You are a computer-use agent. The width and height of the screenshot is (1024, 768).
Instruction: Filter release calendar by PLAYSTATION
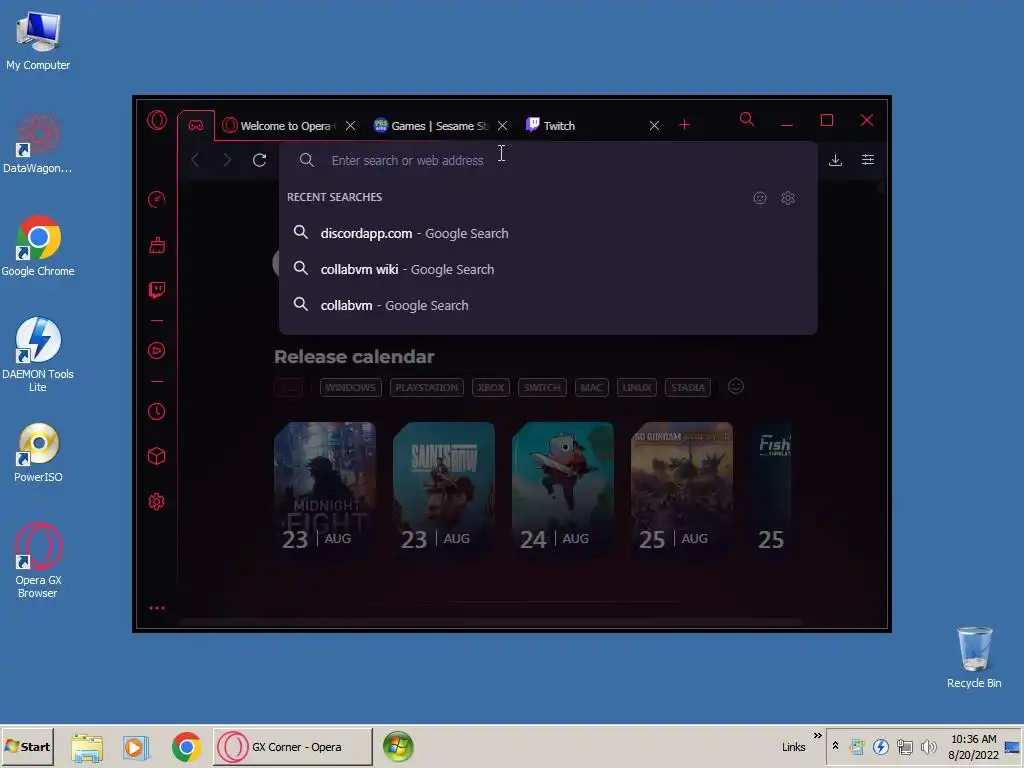[426, 387]
